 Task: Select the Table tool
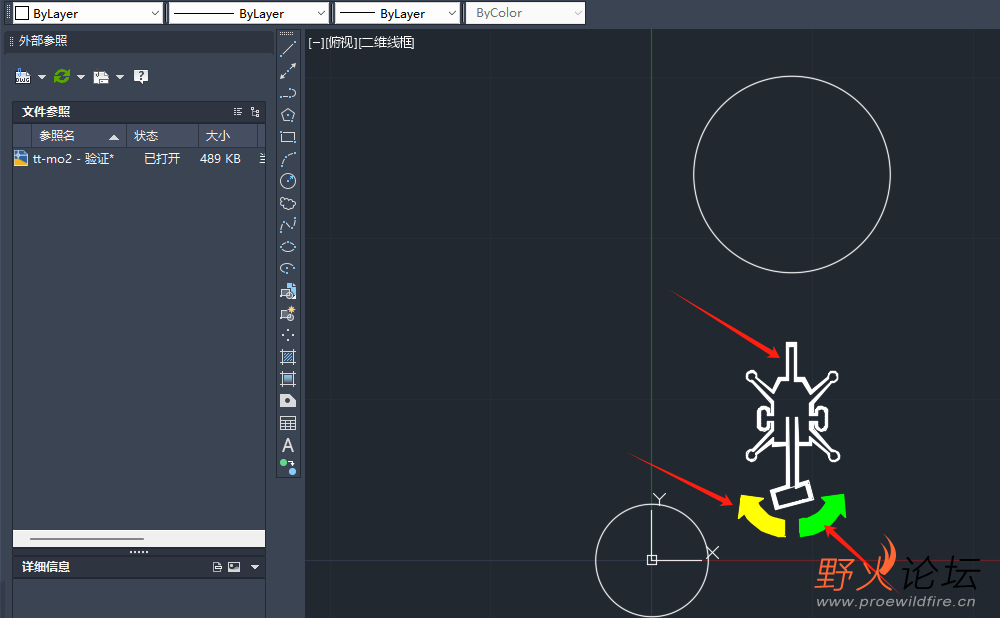coord(288,423)
